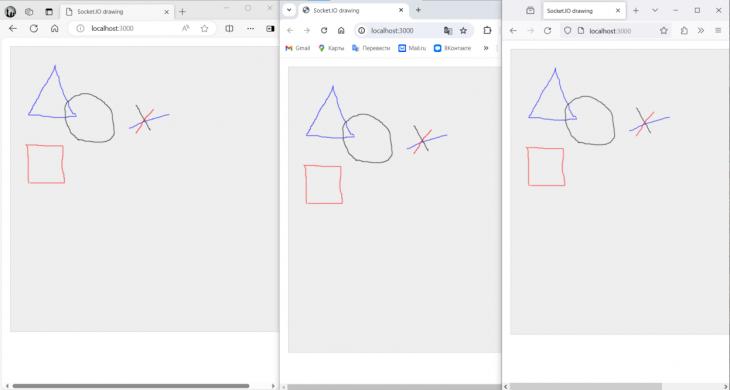Open Firefox hamburger application menu
Image resolution: width=730 pixels, height=390 pixels.
[x=718, y=31]
